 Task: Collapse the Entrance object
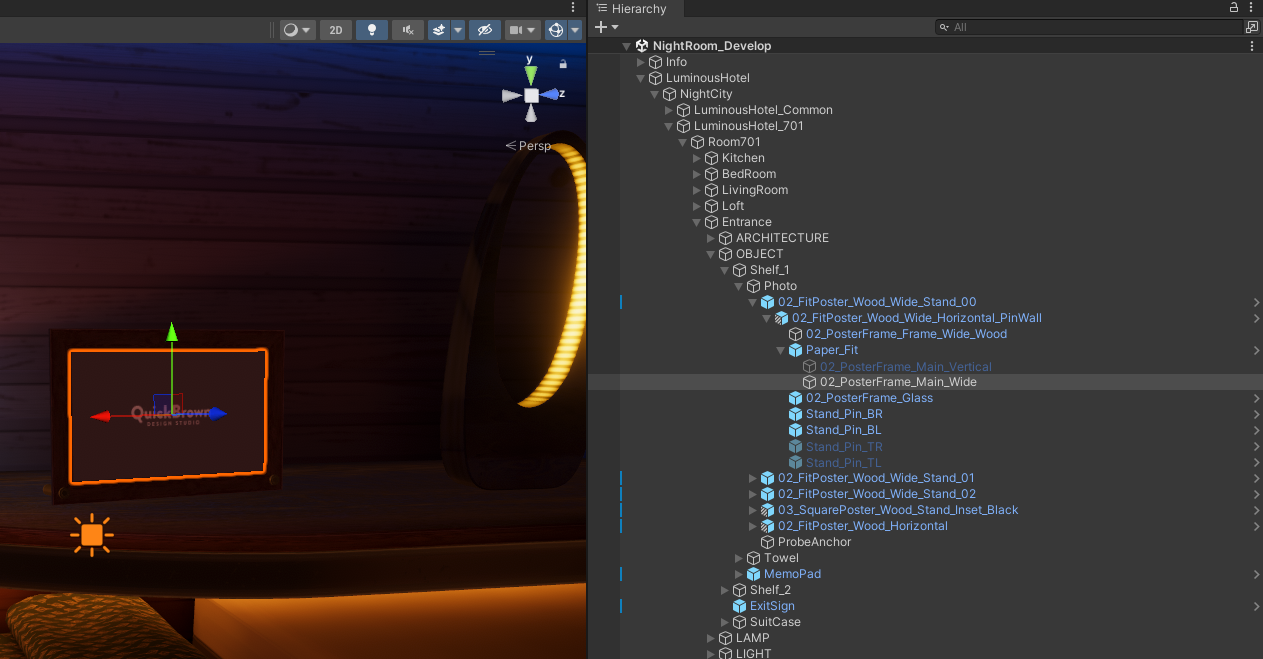(x=697, y=222)
